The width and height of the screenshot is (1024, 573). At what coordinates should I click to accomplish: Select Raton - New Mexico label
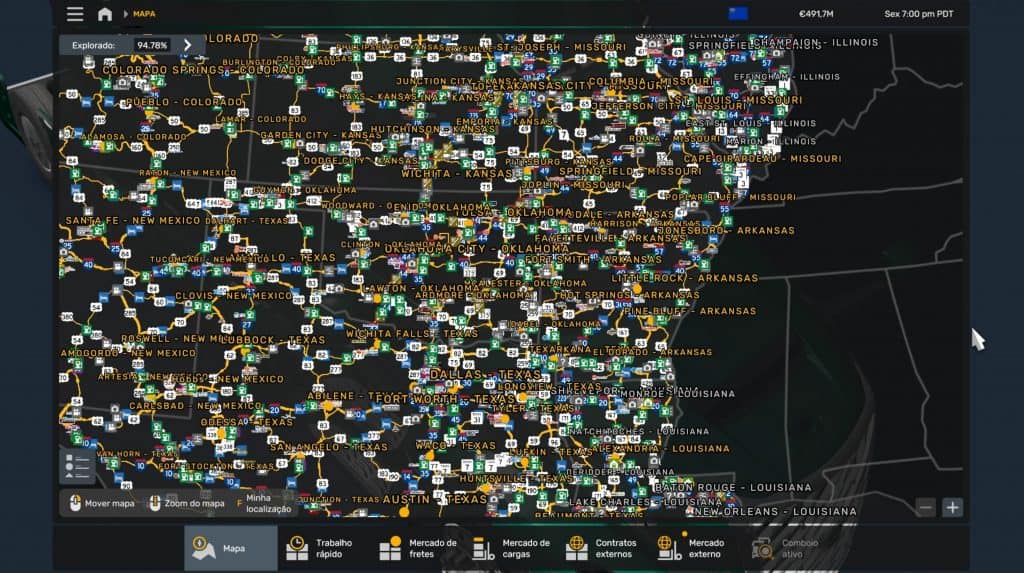pyautogui.click(x=187, y=172)
